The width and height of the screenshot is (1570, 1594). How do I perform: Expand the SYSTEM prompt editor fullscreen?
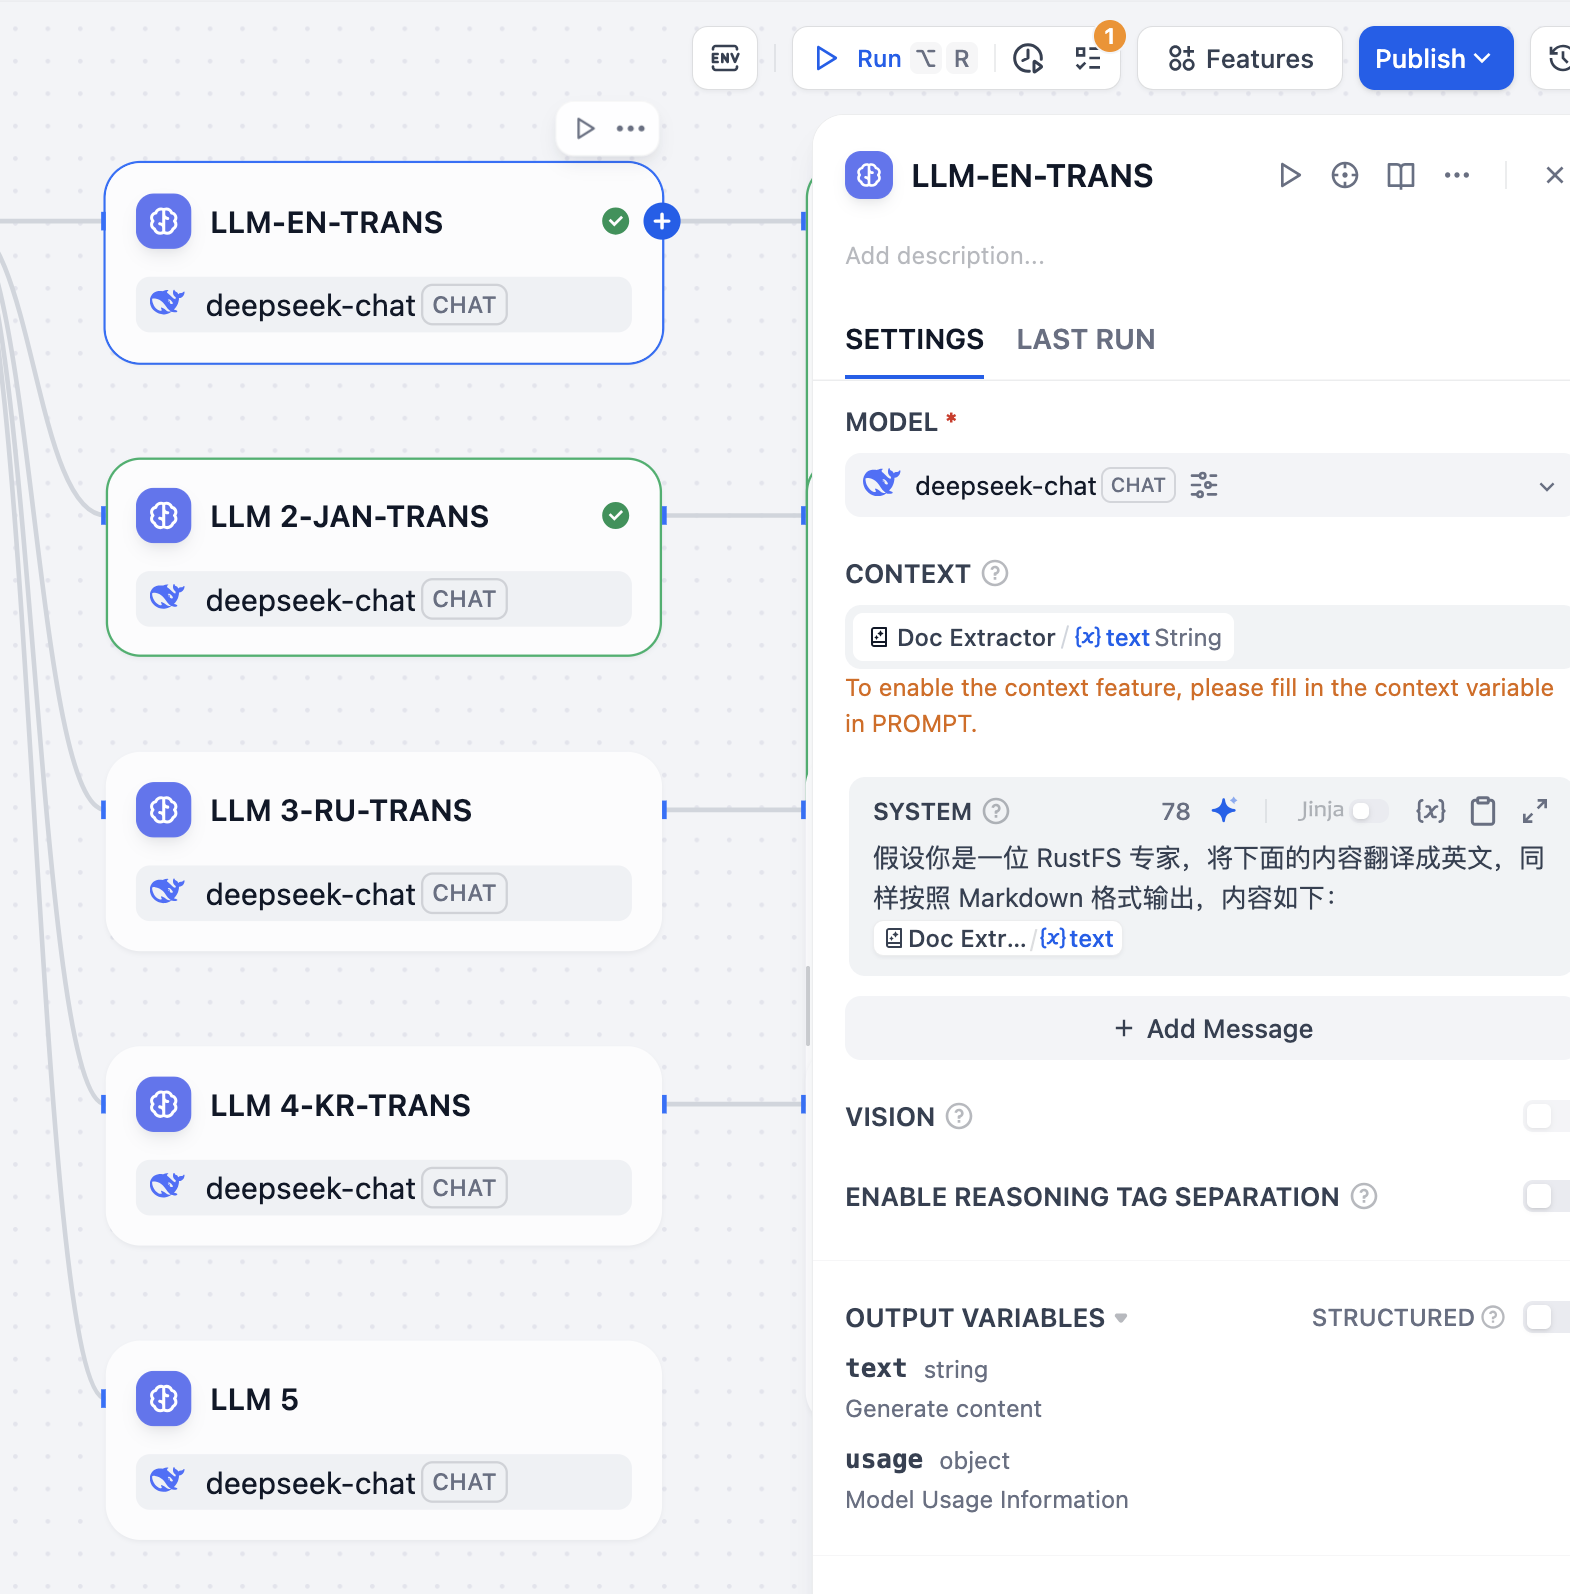(1535, 810)
